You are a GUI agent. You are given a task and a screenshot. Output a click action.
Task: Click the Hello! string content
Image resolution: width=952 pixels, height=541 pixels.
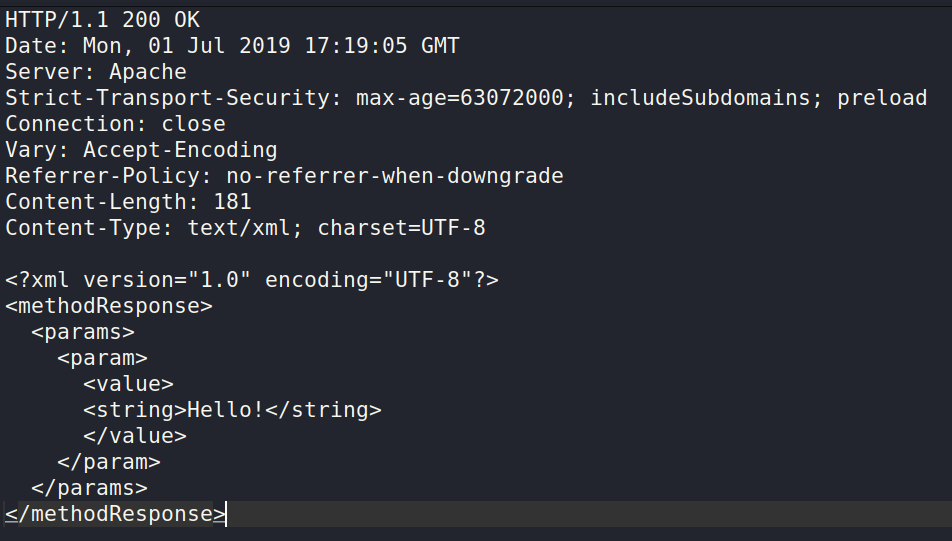pyautogui.click(x=226, y=410)
